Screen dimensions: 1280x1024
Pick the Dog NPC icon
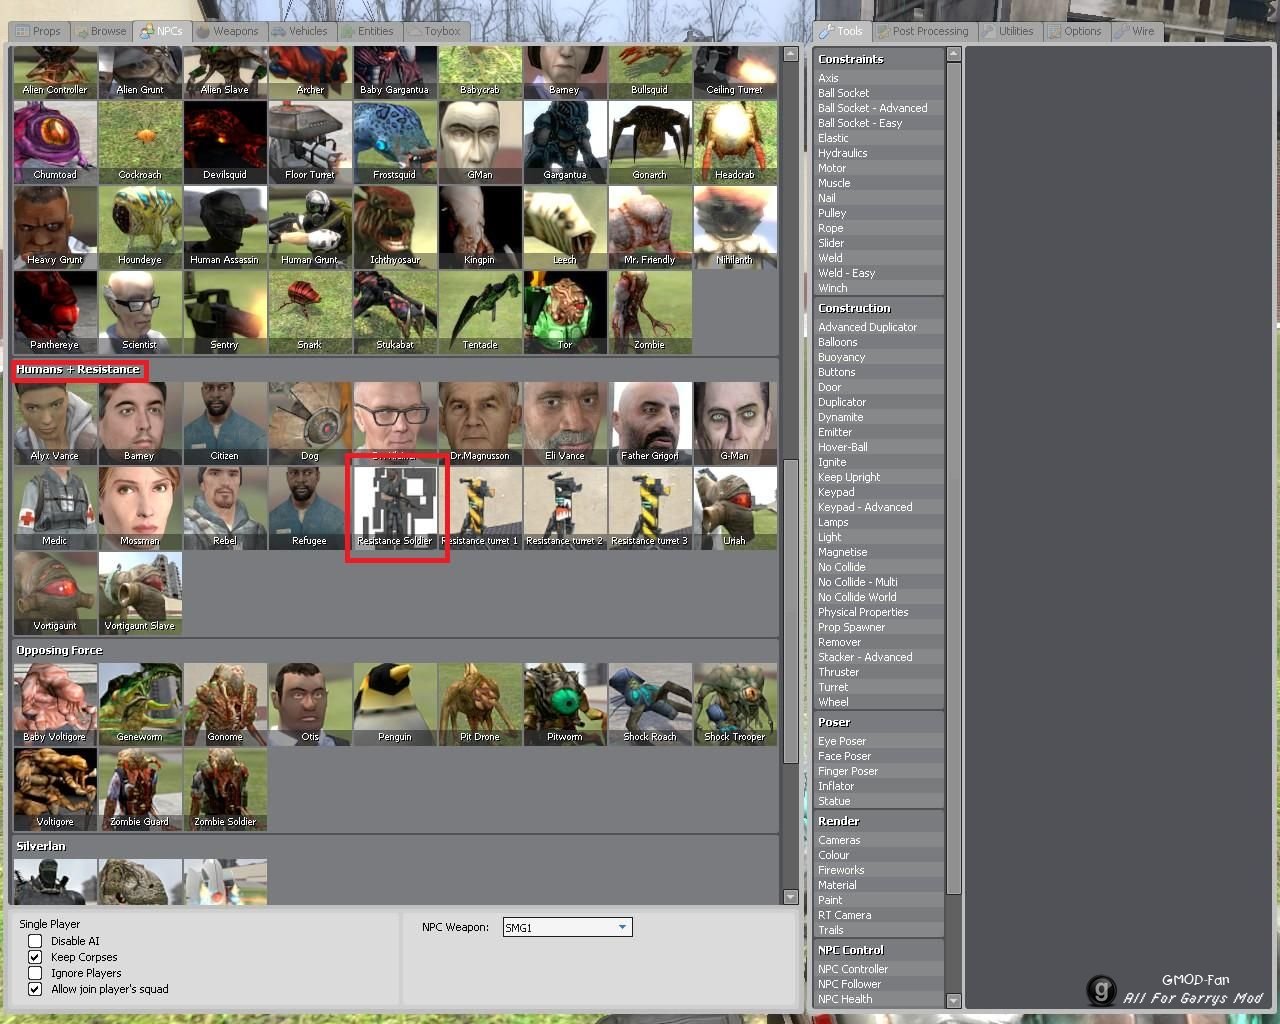[310, 423]
